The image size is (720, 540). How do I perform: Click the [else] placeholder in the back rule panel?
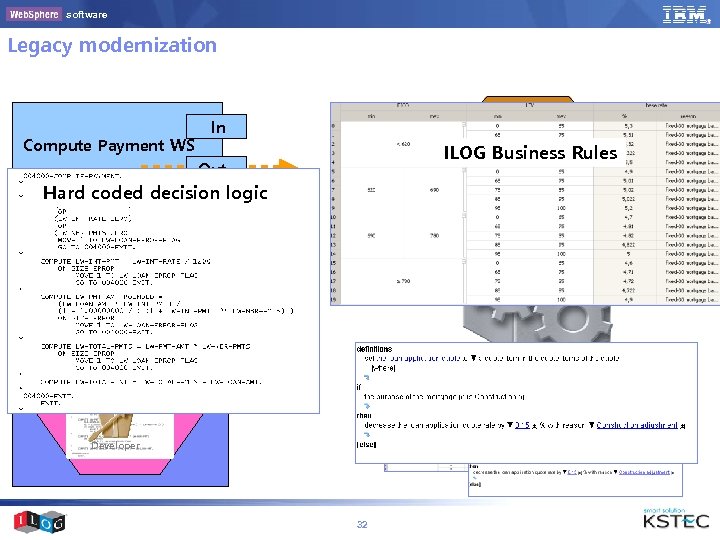(x=475, y=484)
